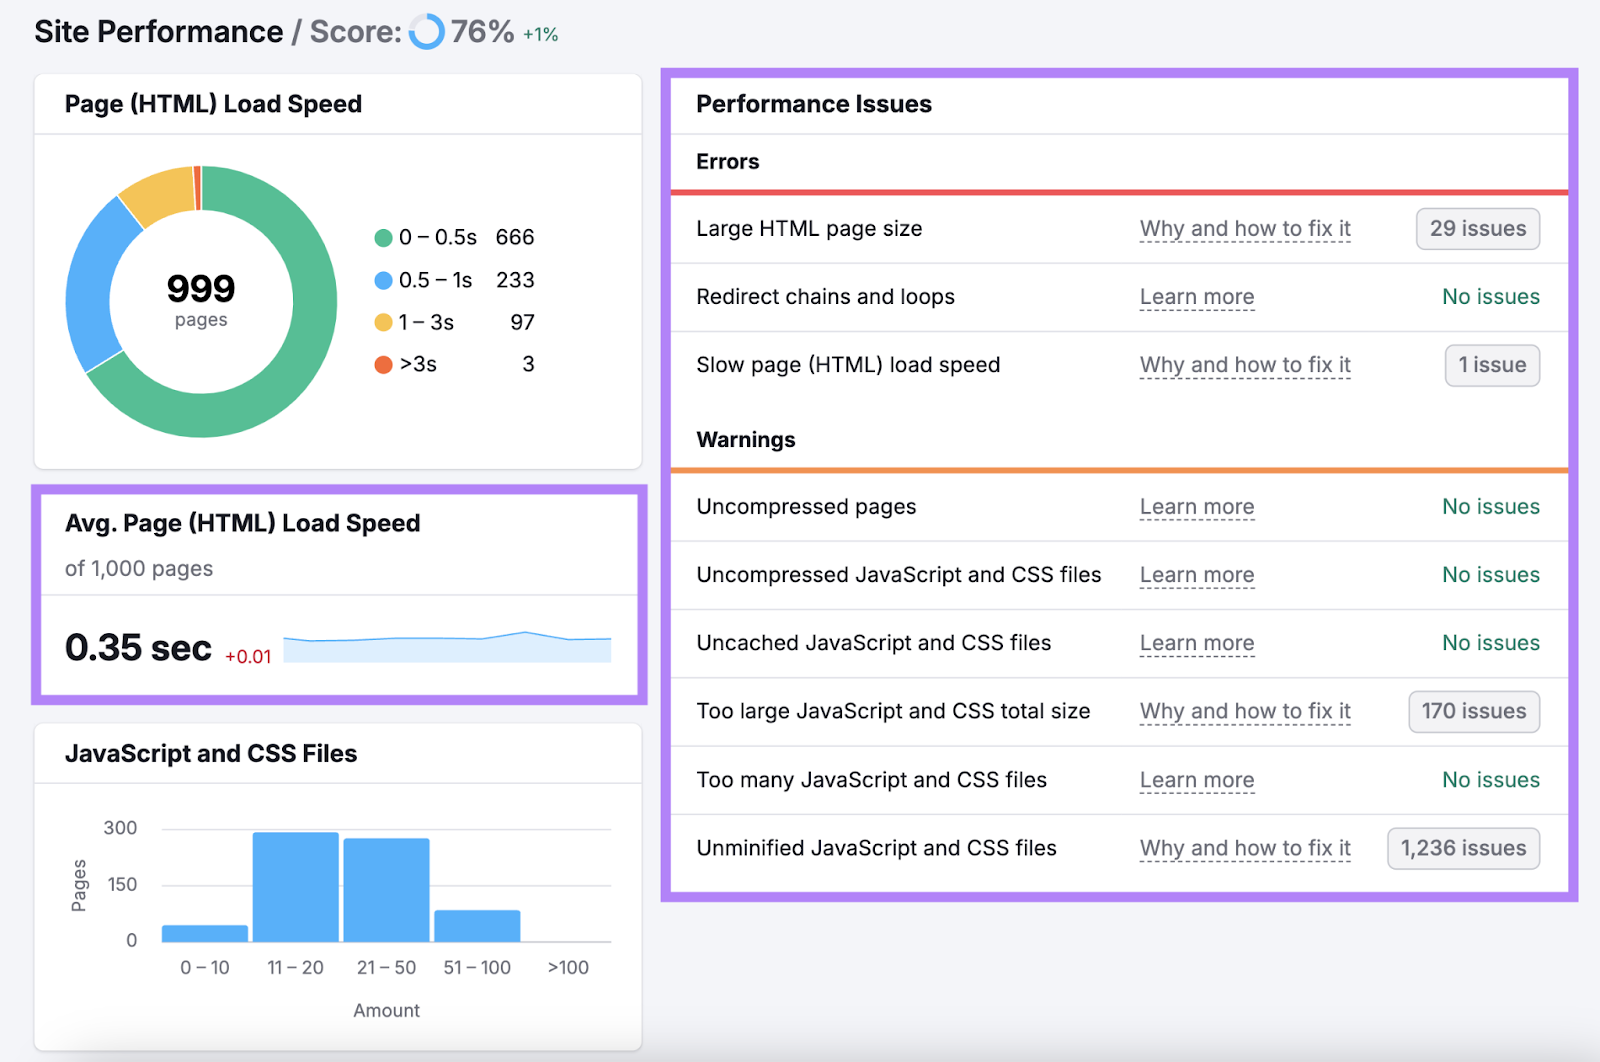1600x1062 pixels.
Task: Click the 1 issue button for slow pages
Action: point(1492,365)
